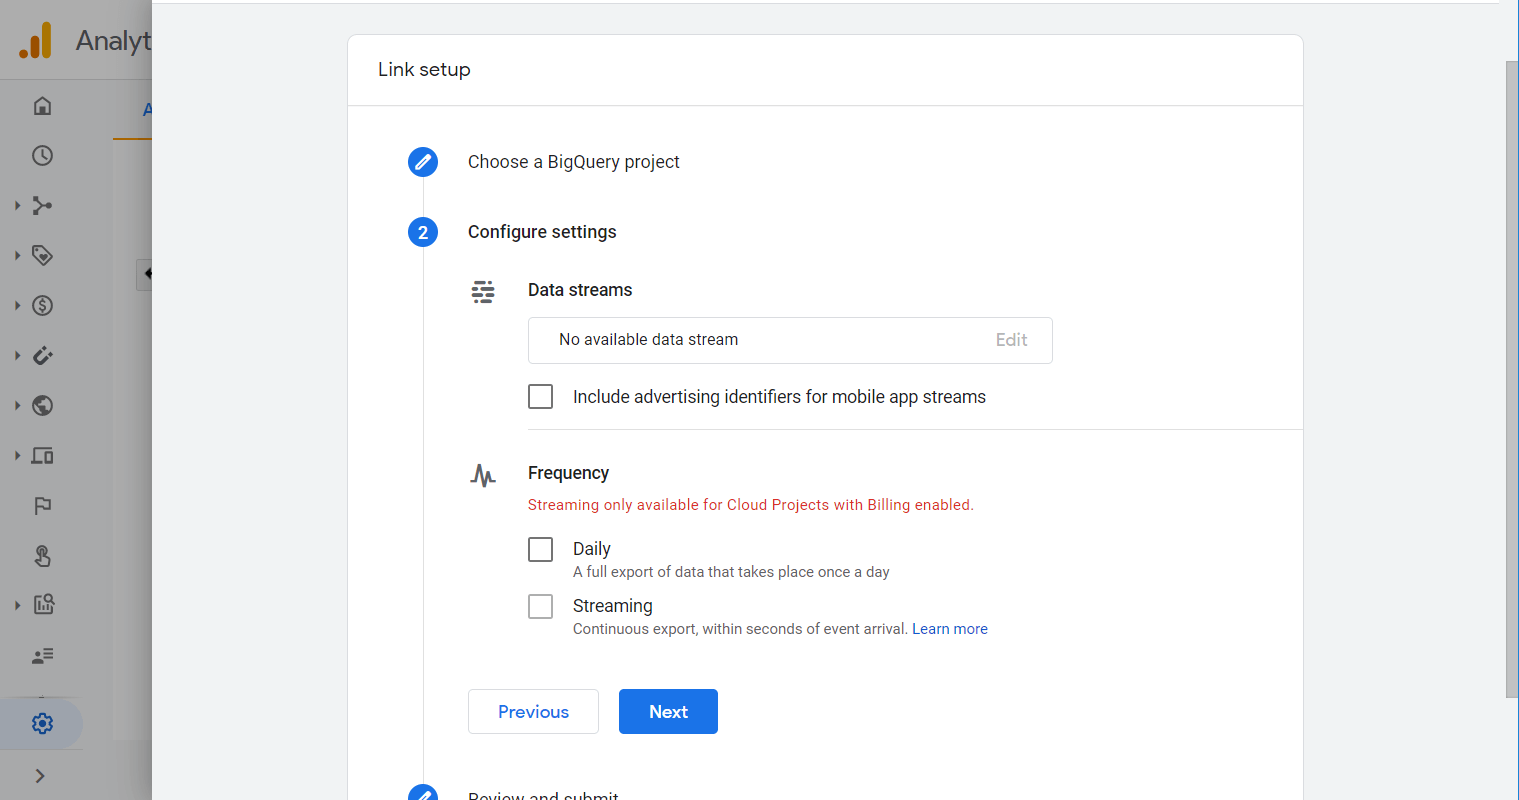
Task: Click the Conversions flag icon
Action: tap(42, 506)
